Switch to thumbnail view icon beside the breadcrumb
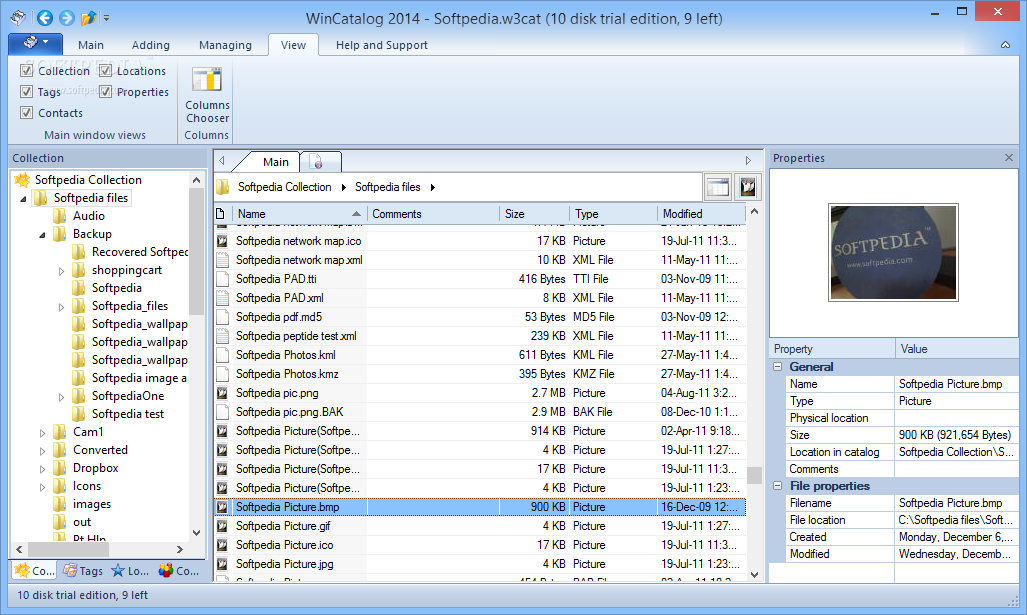Screen dimensions: 1027x615 click(x=747, y=187)
